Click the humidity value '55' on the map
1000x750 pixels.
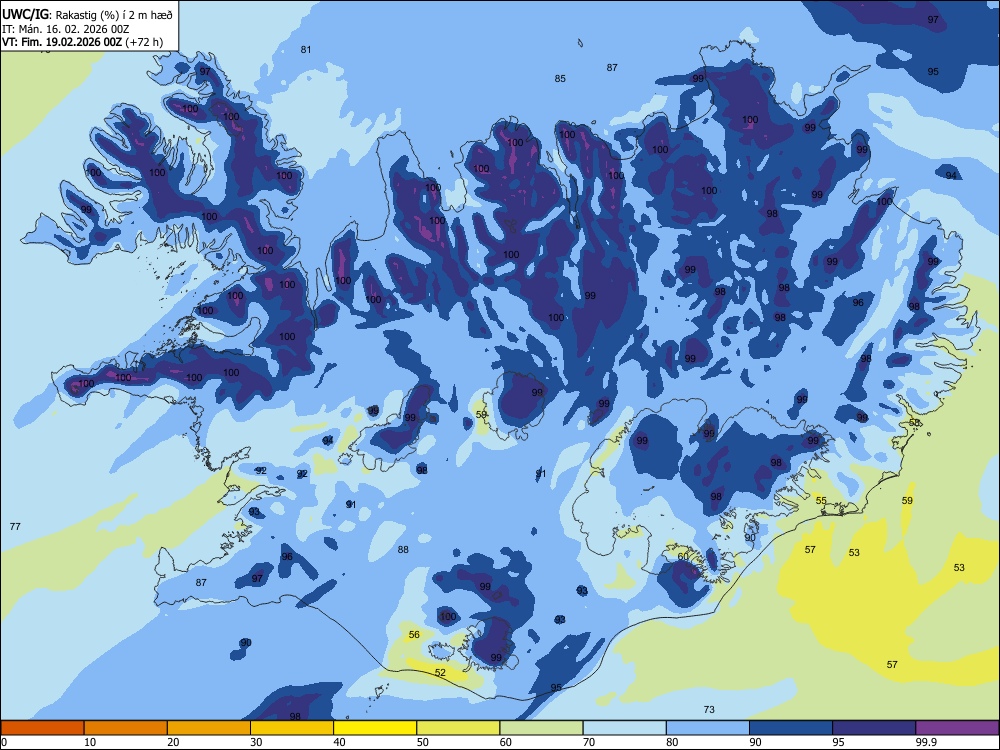821,501
